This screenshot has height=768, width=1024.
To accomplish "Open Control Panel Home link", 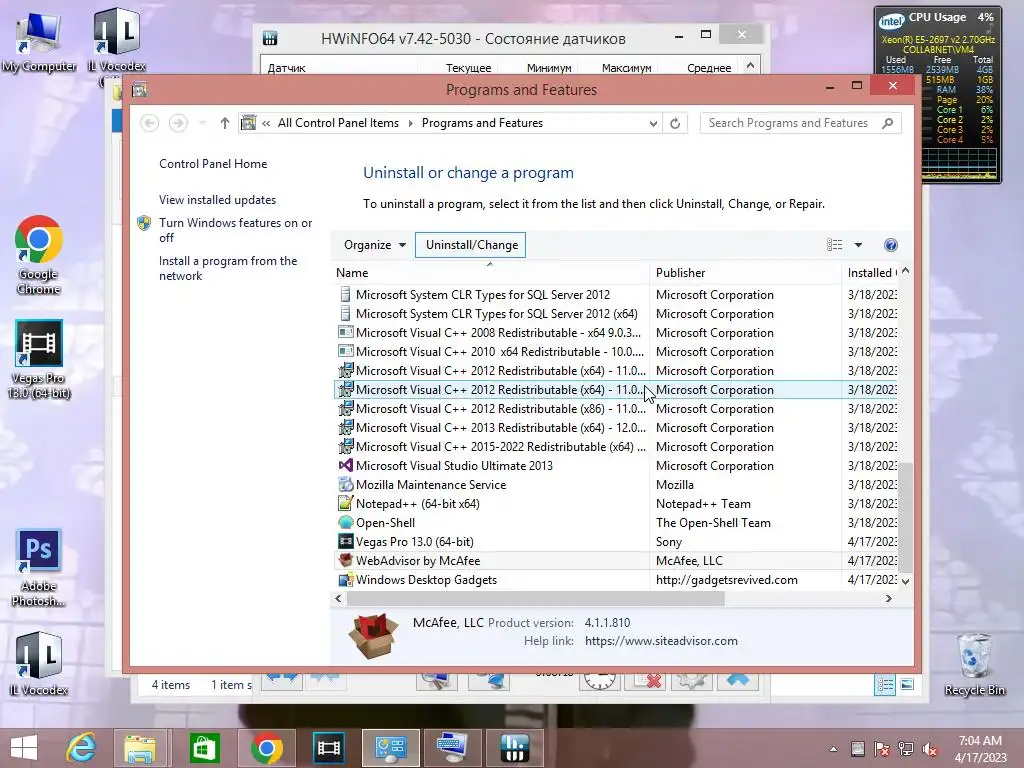I will pyautogui.click(x=213, y=164).
